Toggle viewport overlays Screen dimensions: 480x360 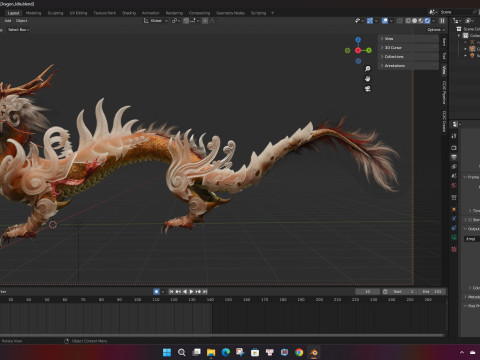385,21
